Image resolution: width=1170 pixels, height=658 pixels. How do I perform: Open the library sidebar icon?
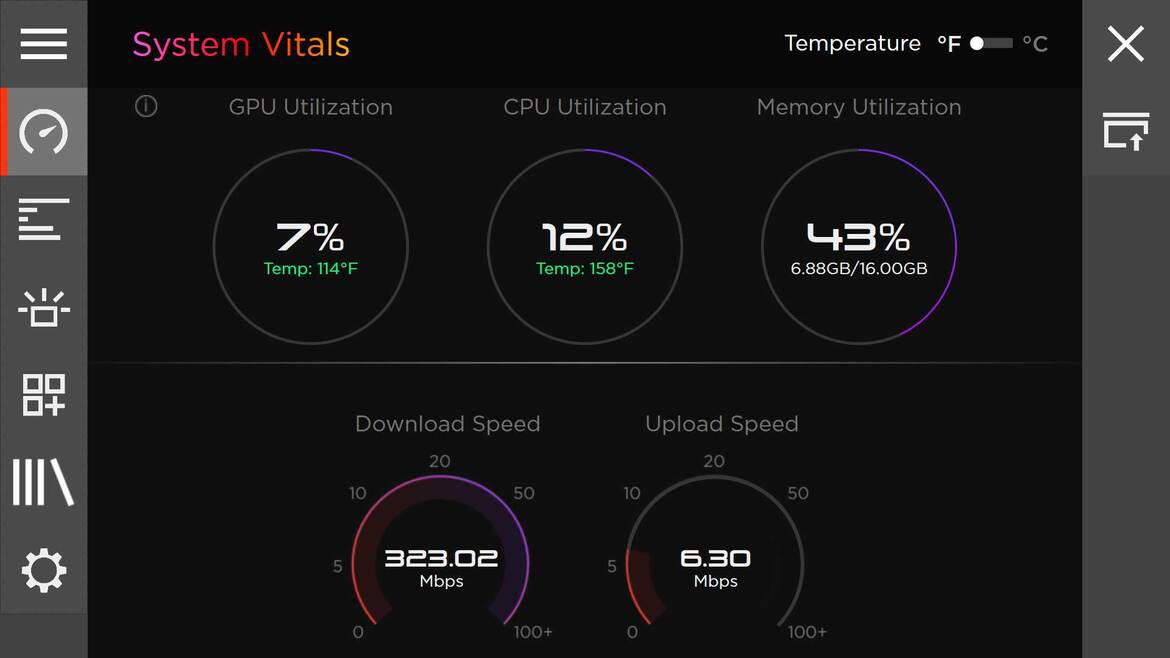tap(43, 483)
